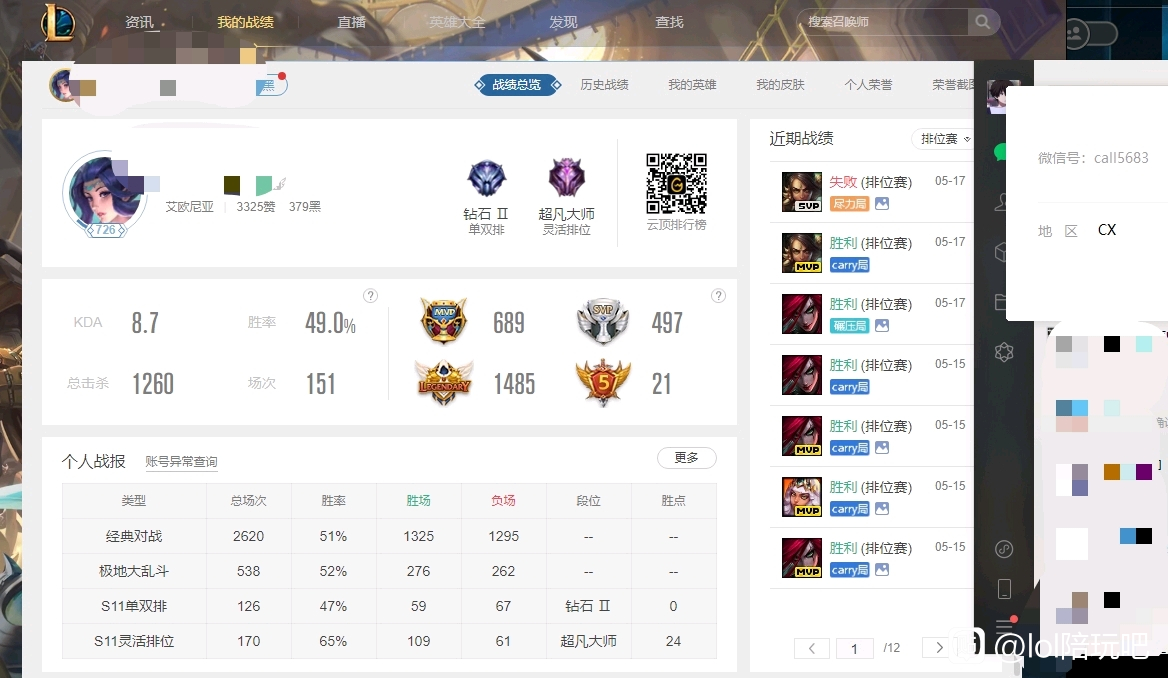Click the MVP badge showing 689
Image resolution: width=1168 pixels, height=678 pixels.
[444, 321]
